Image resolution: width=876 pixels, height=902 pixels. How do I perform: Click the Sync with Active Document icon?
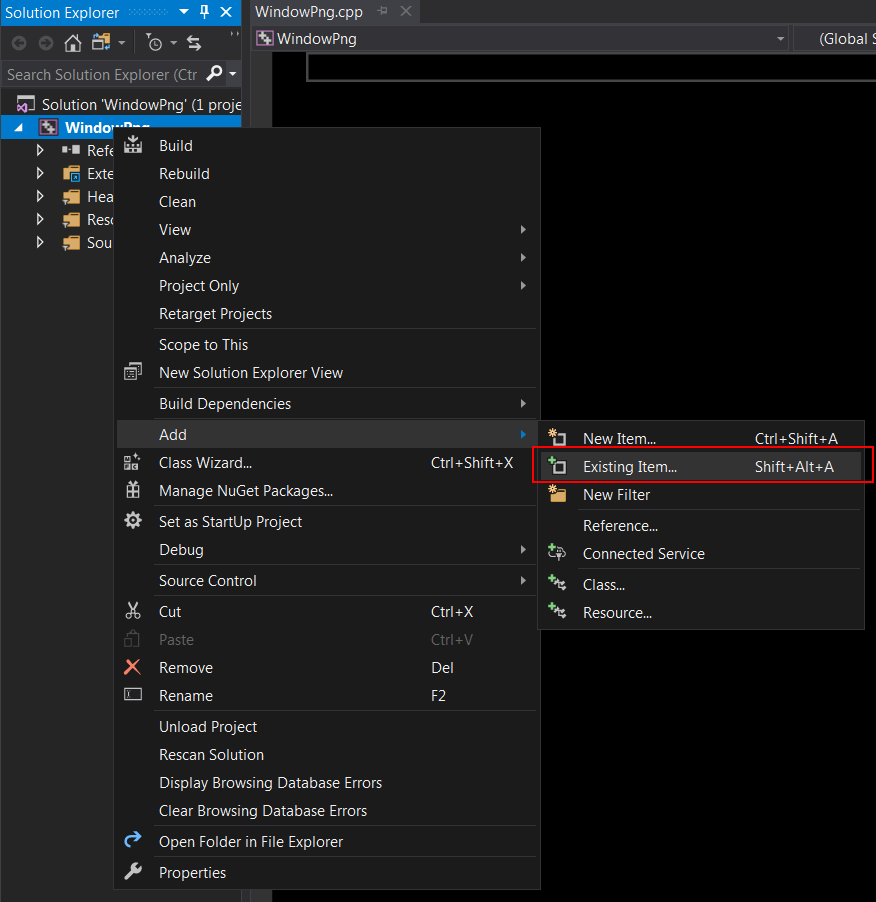(194, 43)
